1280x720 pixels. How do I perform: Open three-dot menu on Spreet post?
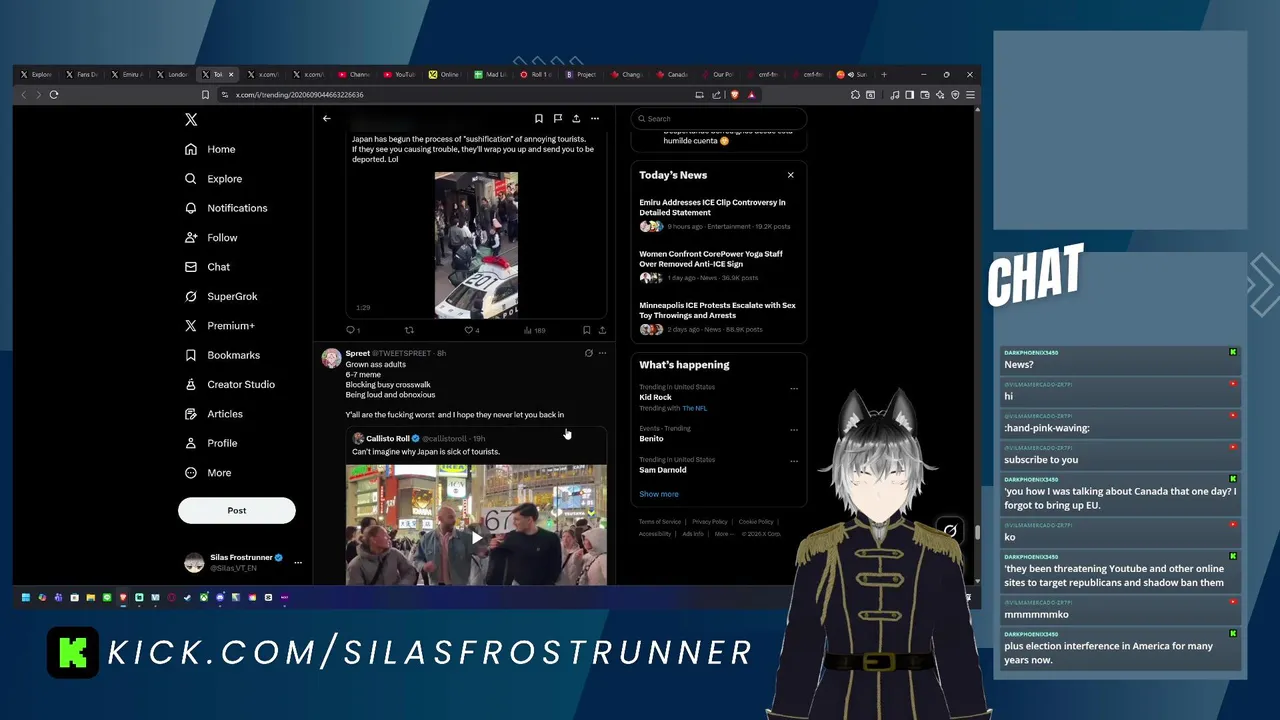pos(602,353)
